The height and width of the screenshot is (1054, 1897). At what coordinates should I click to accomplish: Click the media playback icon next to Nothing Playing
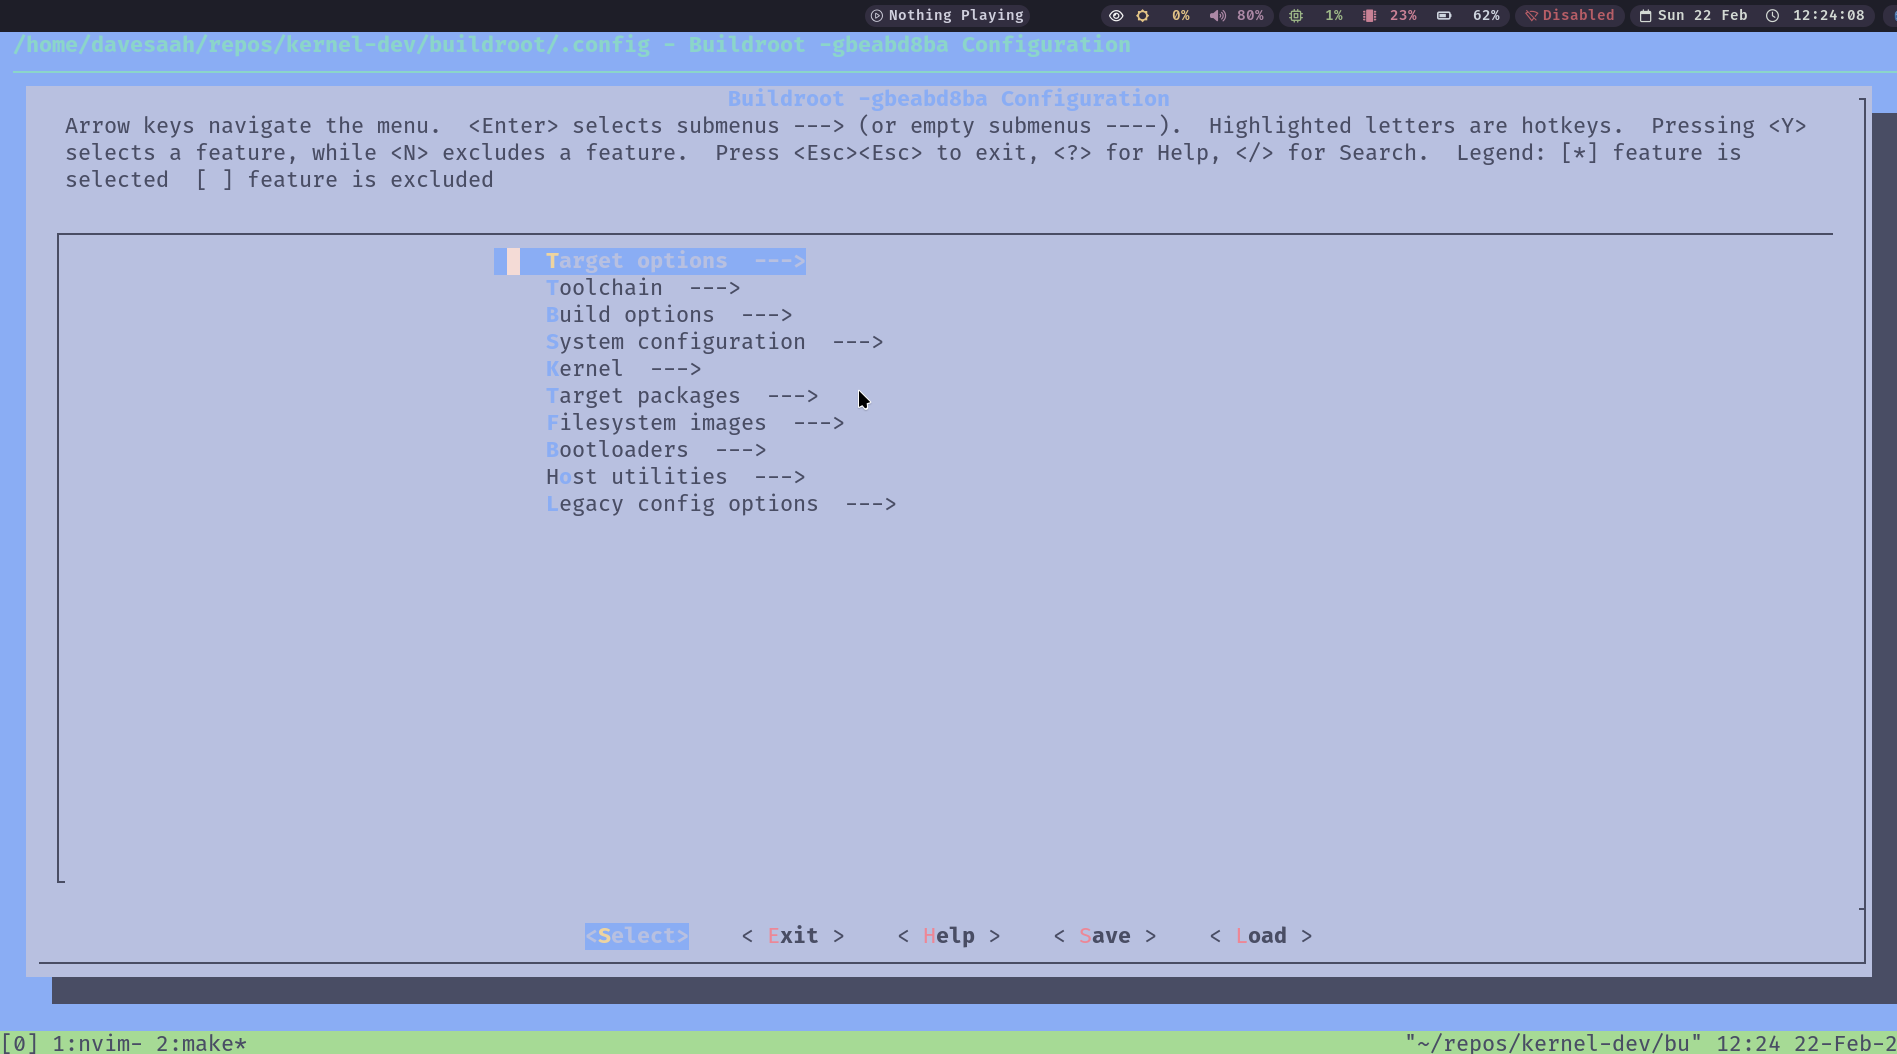pos(877,15)
